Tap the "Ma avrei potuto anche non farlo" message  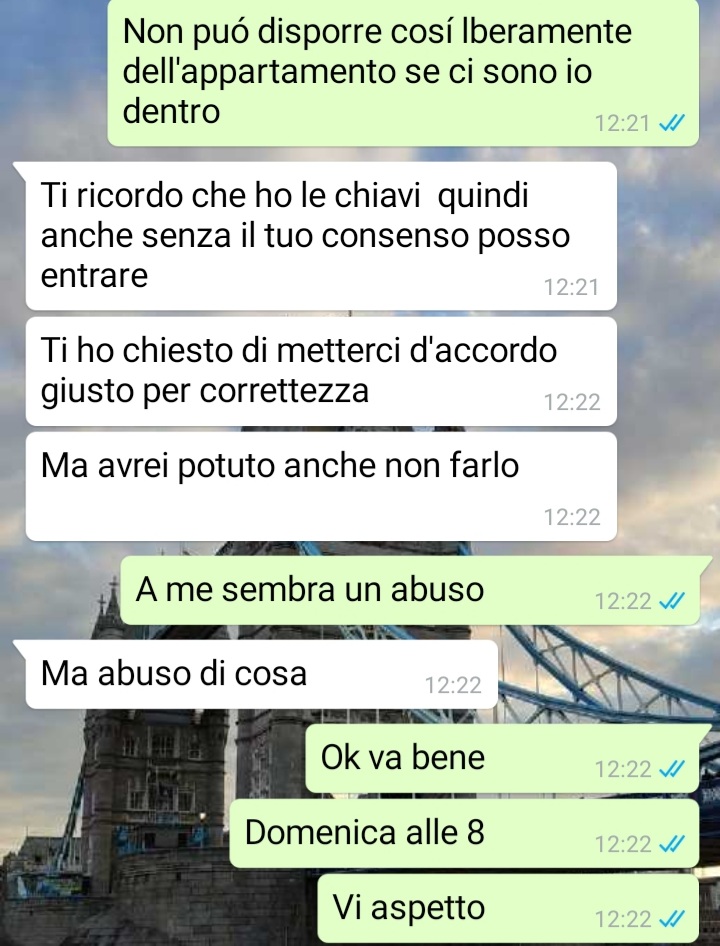click(x=321, y=486)
